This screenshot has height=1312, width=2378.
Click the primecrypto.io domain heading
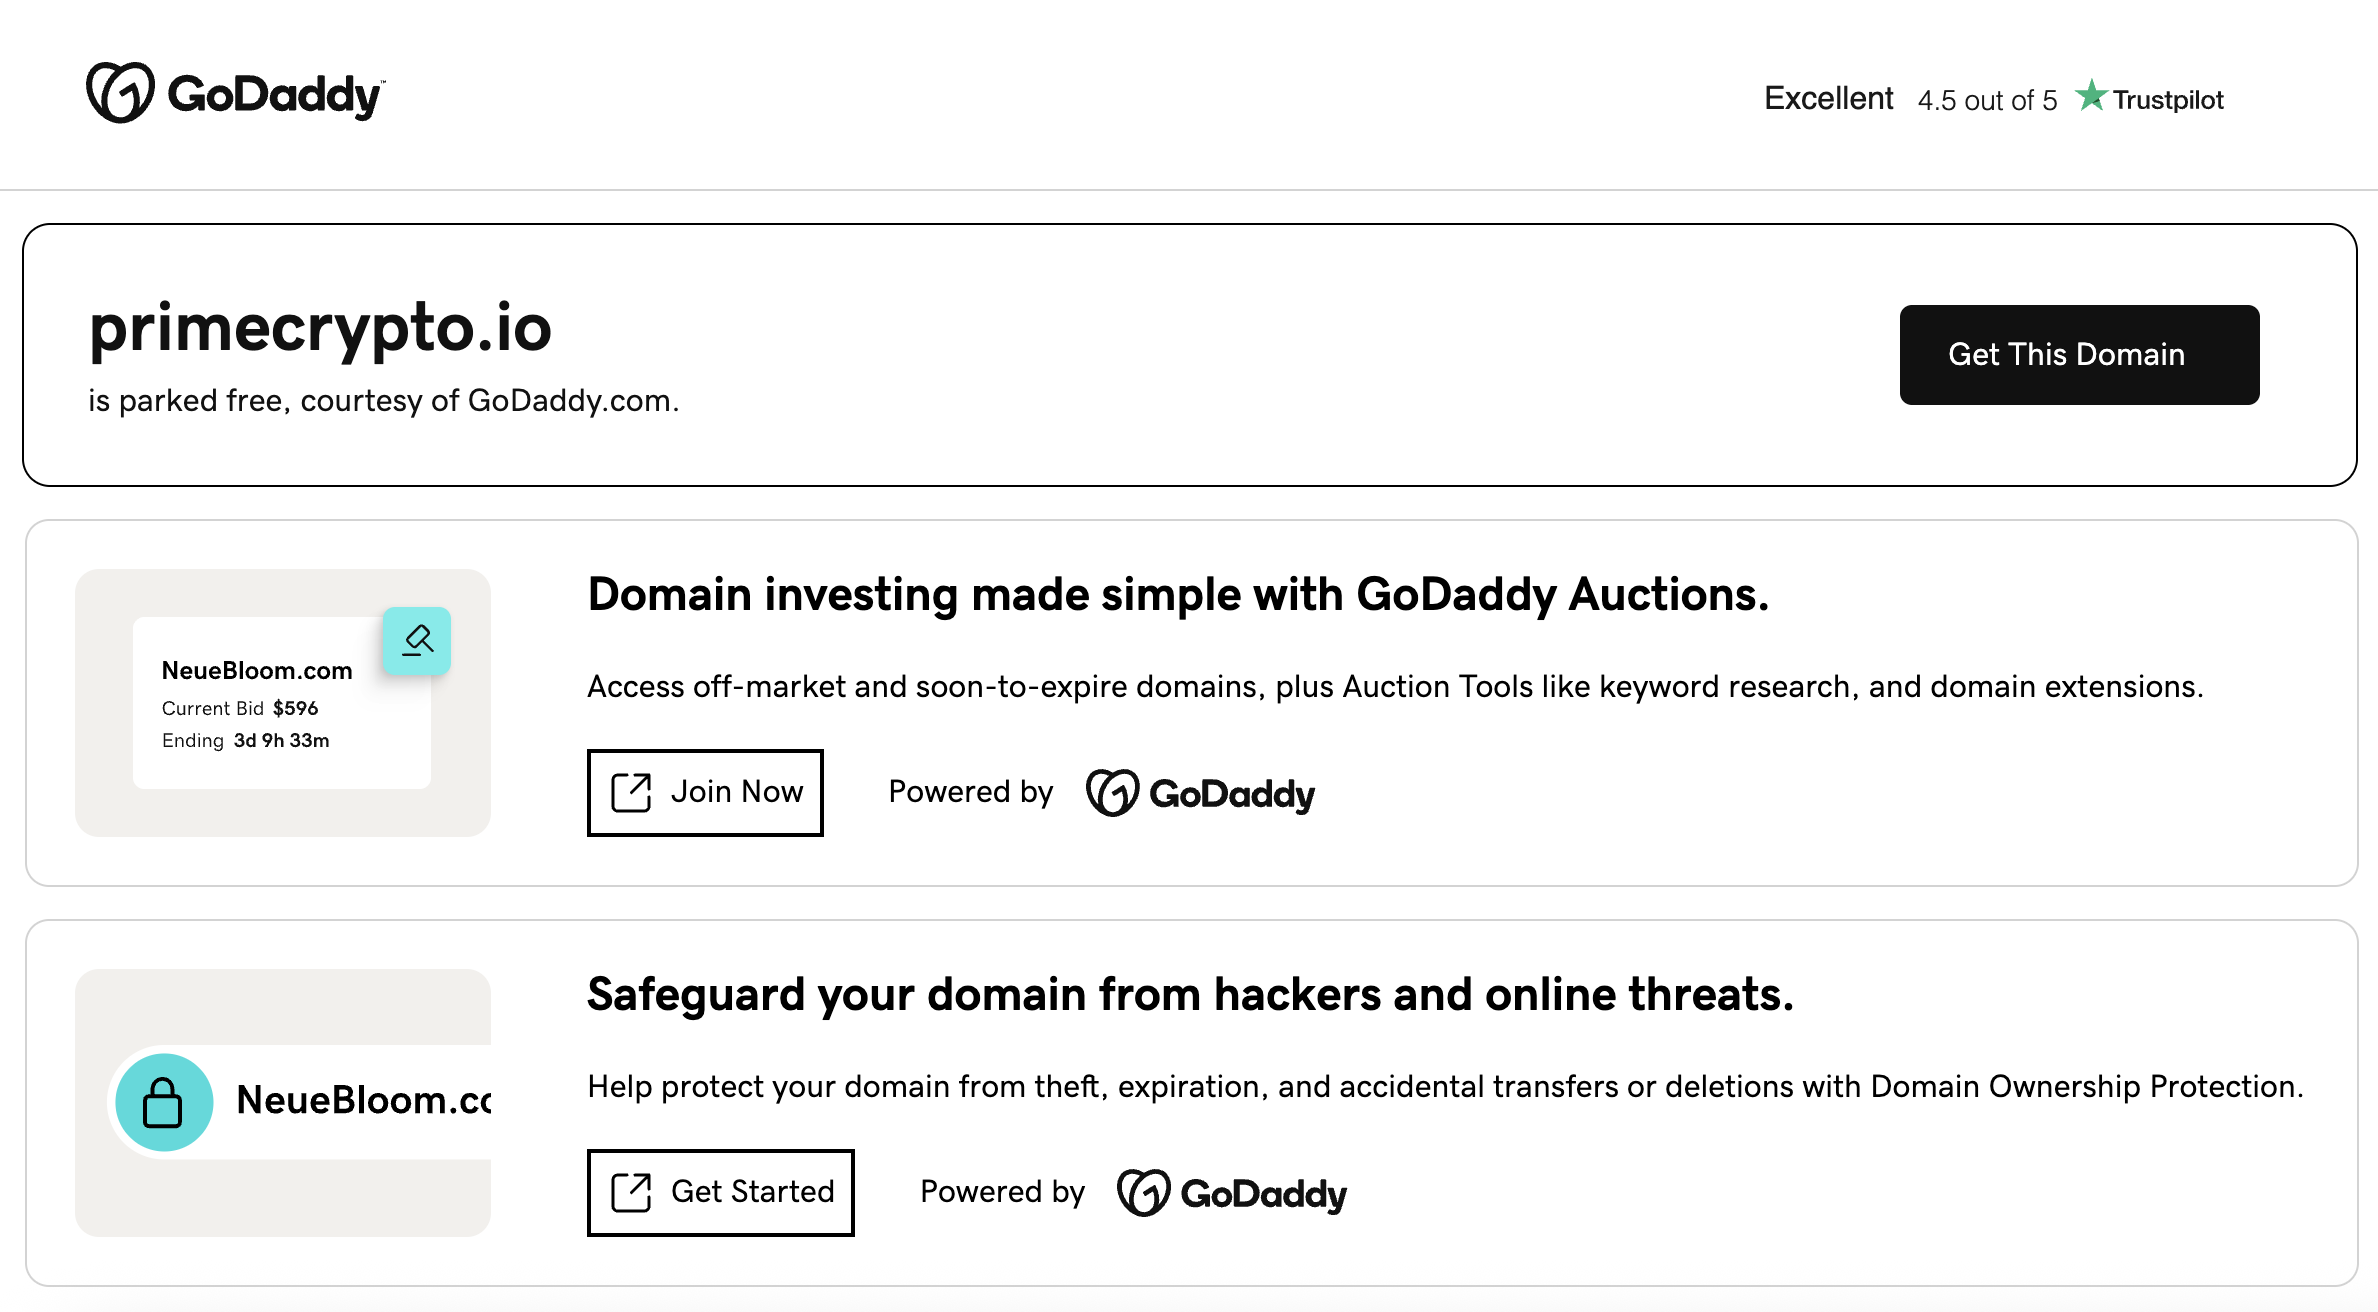point(320,328)
